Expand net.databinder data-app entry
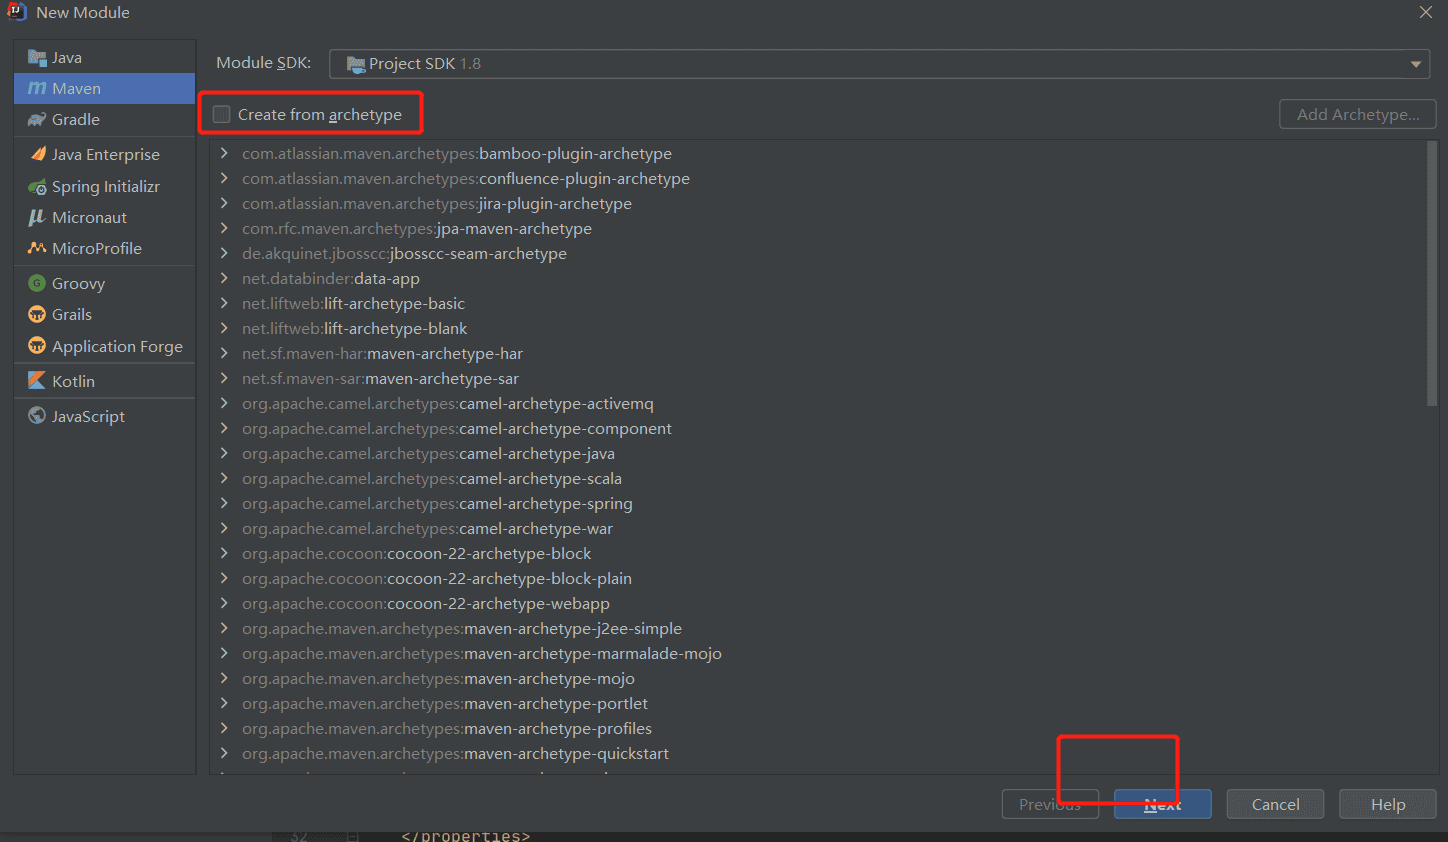 point(224,278)
